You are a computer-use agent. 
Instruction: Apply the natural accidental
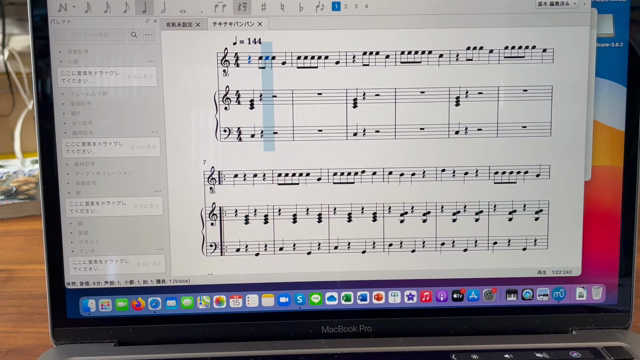282,7
